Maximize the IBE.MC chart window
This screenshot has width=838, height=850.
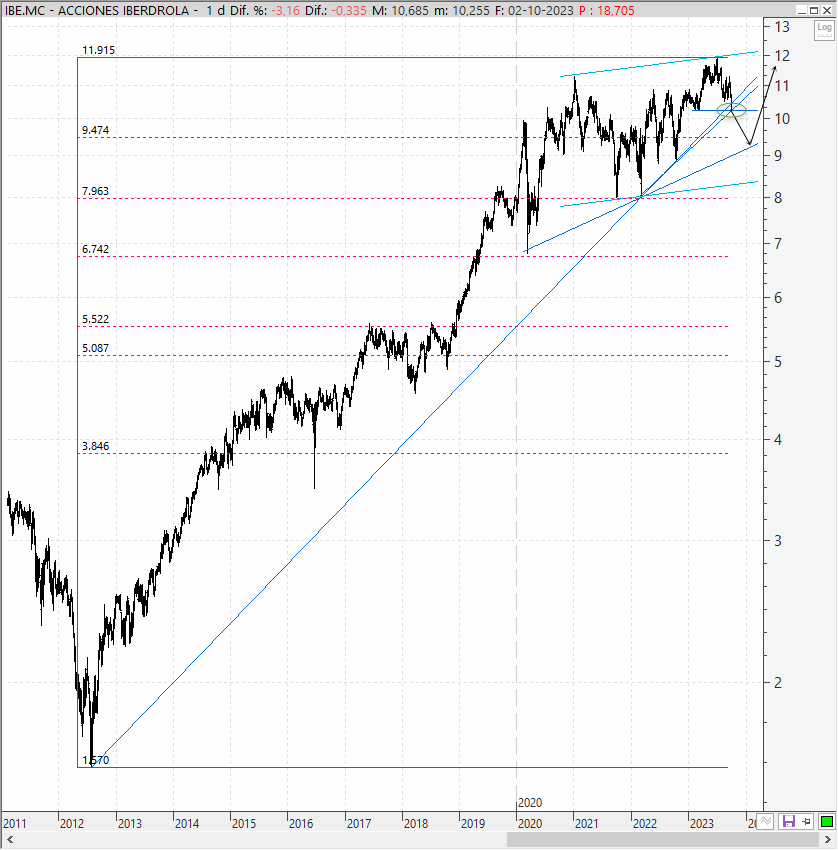pos(814,10)
